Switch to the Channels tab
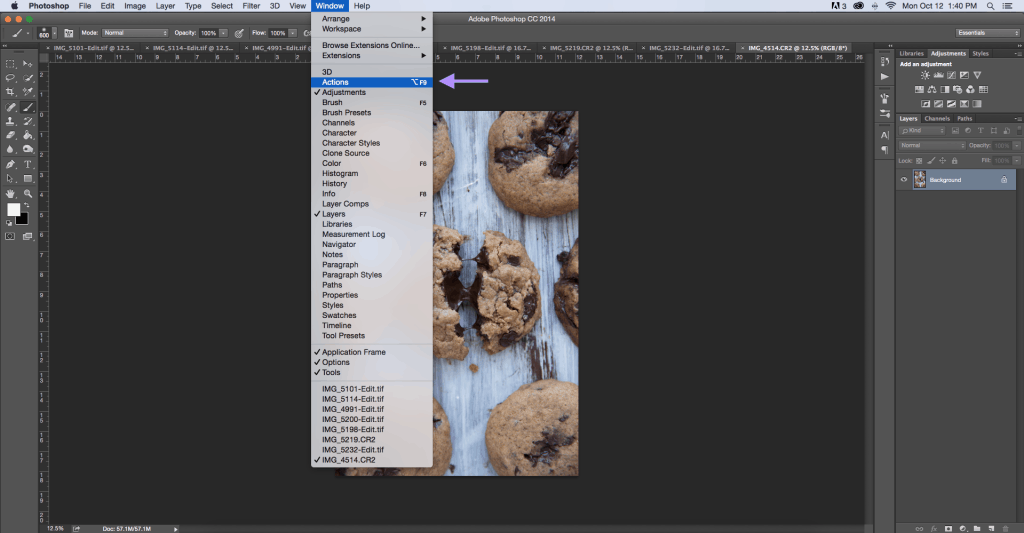Viewport: 1024px width, 533px height. coord(938,118)
